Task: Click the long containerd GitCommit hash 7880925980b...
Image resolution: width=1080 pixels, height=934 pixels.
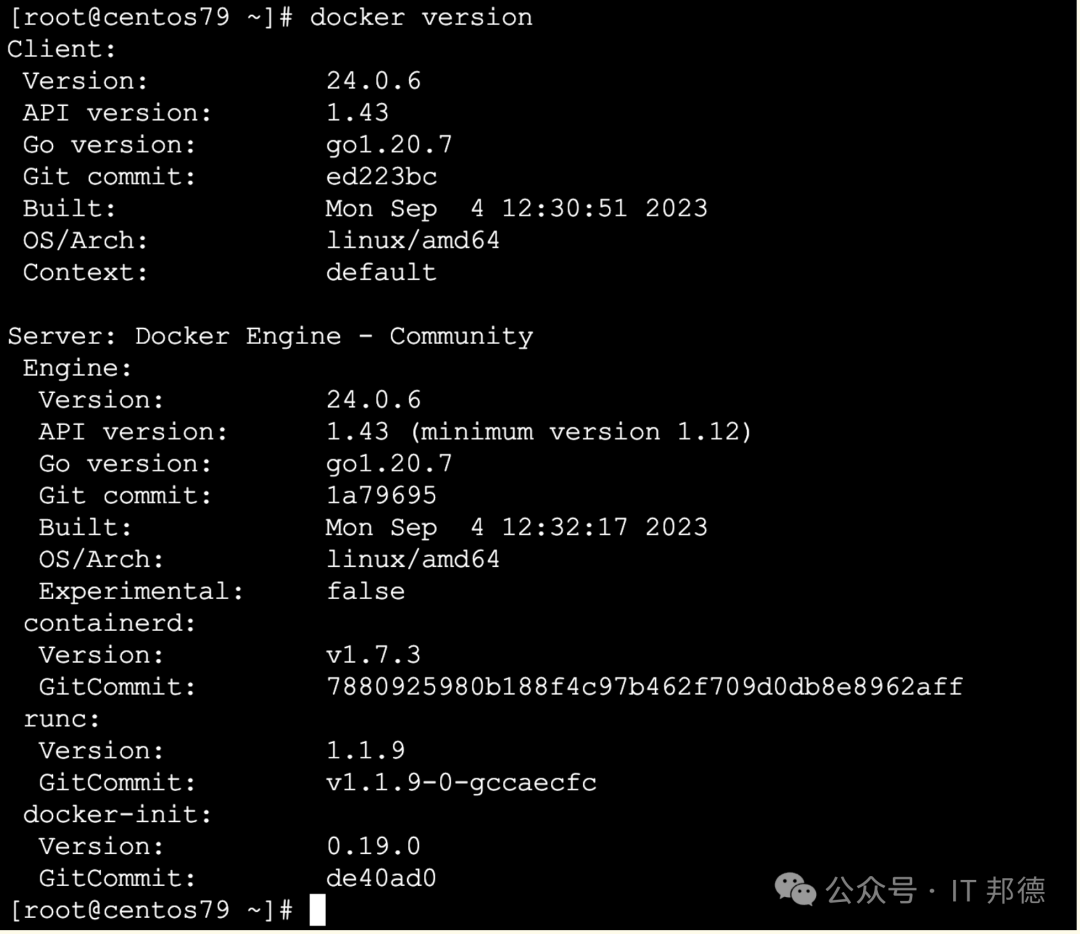Action: [644, 687]
